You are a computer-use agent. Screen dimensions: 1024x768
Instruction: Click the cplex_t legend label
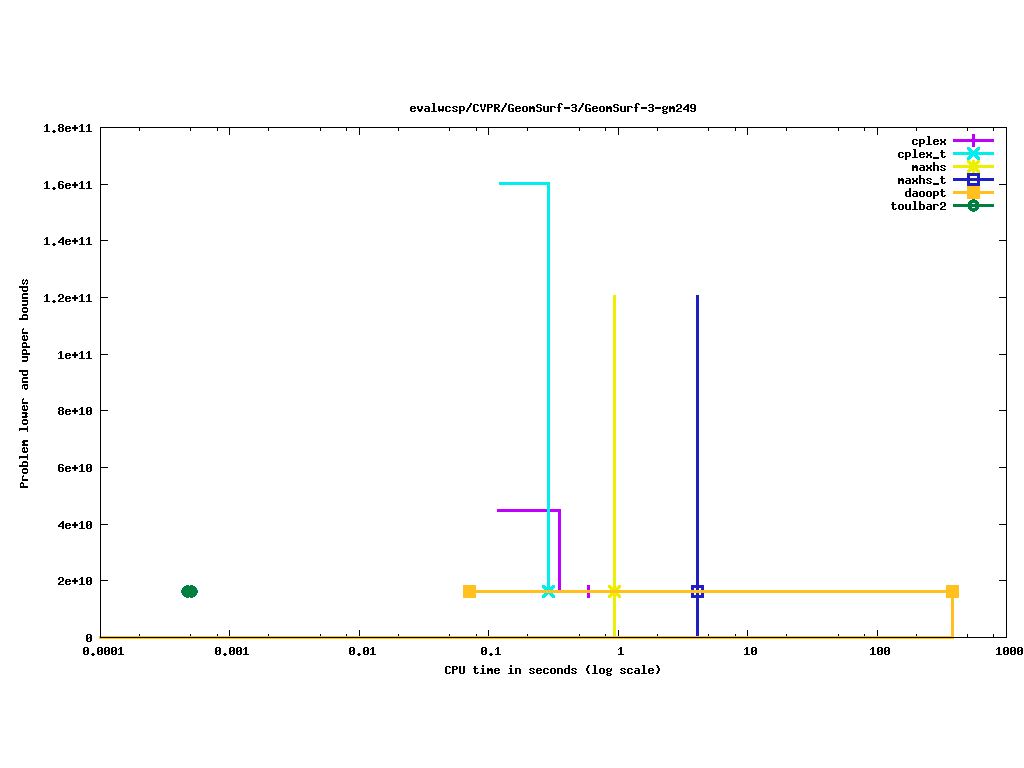921,154
